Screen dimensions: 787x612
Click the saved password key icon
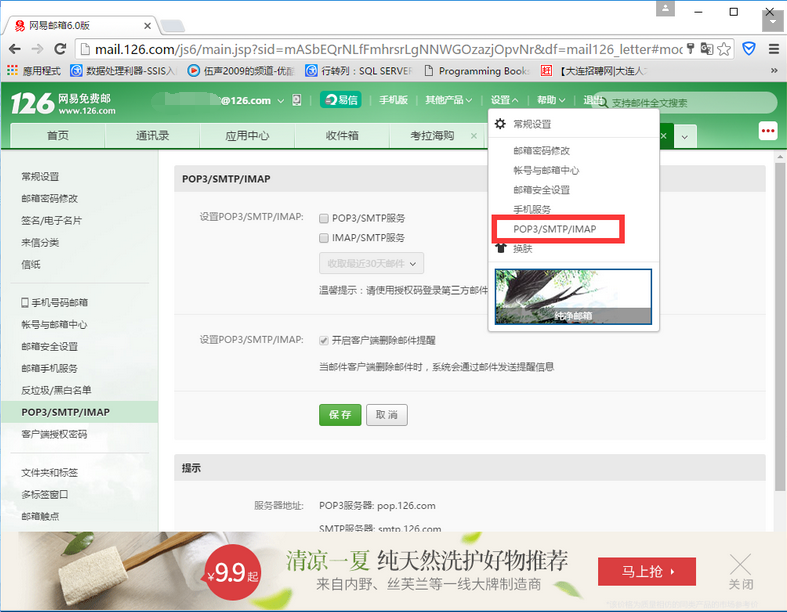point(691,49)
